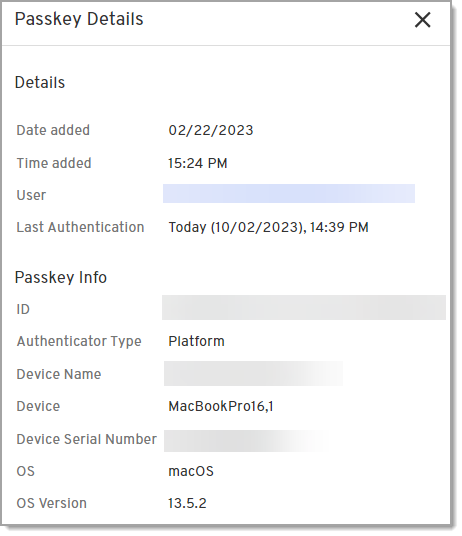Select the Platform authenticator value
Screen dimensions: 462x536
pyautogui.click(x=196, y=341)
